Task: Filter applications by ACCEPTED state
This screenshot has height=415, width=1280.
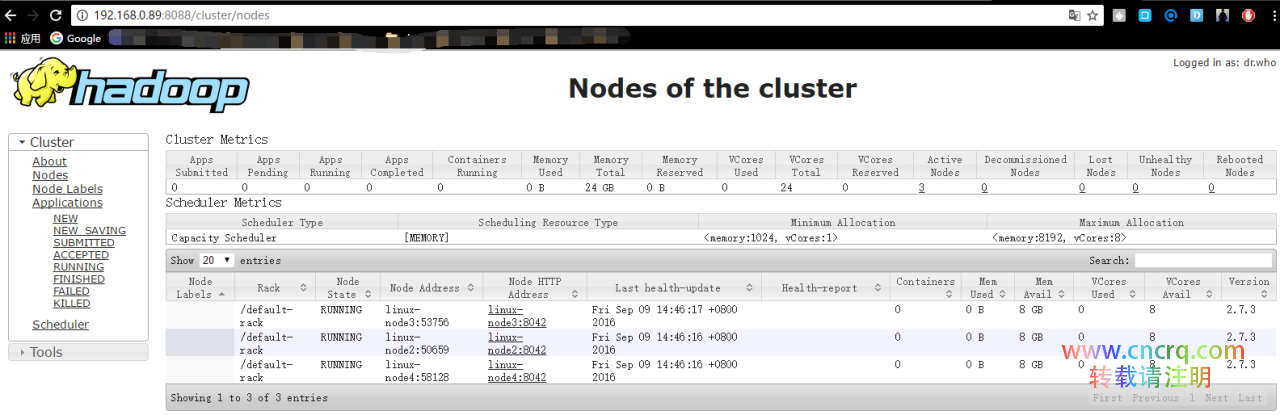Action: point(81,255)
